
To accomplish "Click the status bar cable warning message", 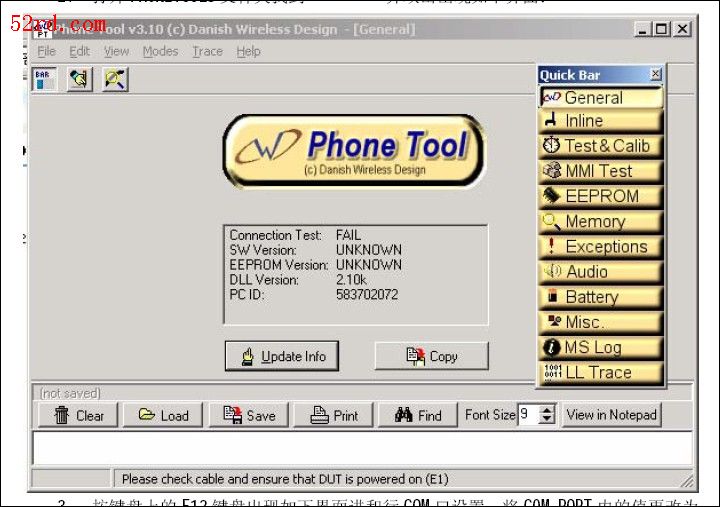I will [x=285, y=479].
